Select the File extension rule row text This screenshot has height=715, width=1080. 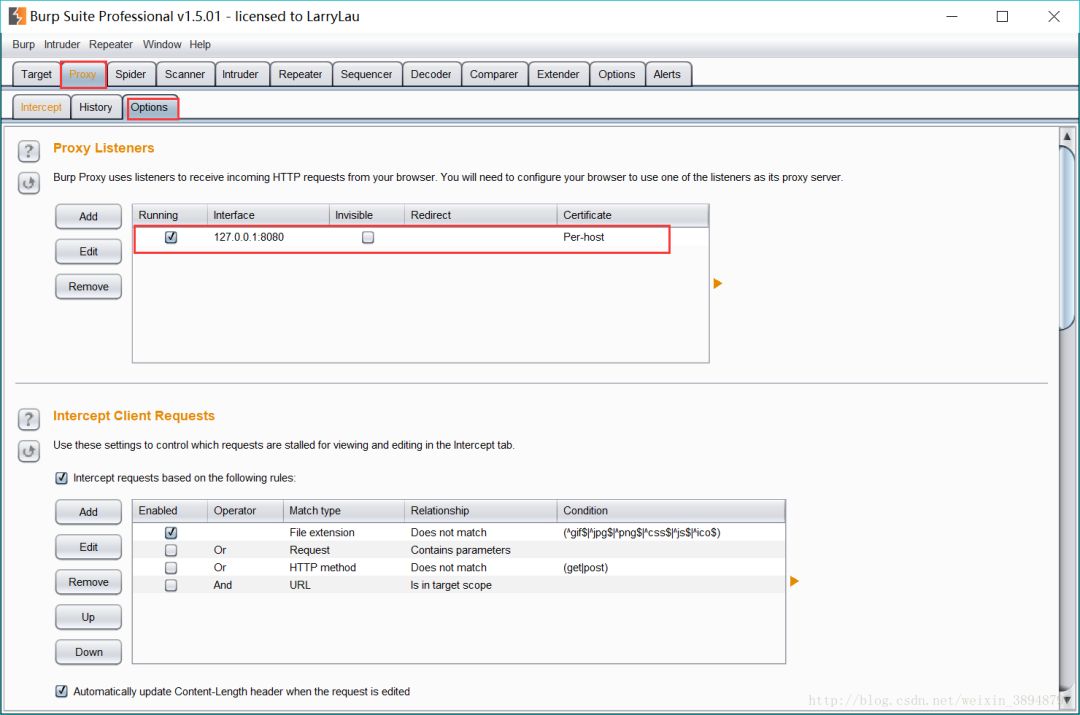tap(322, 532)
